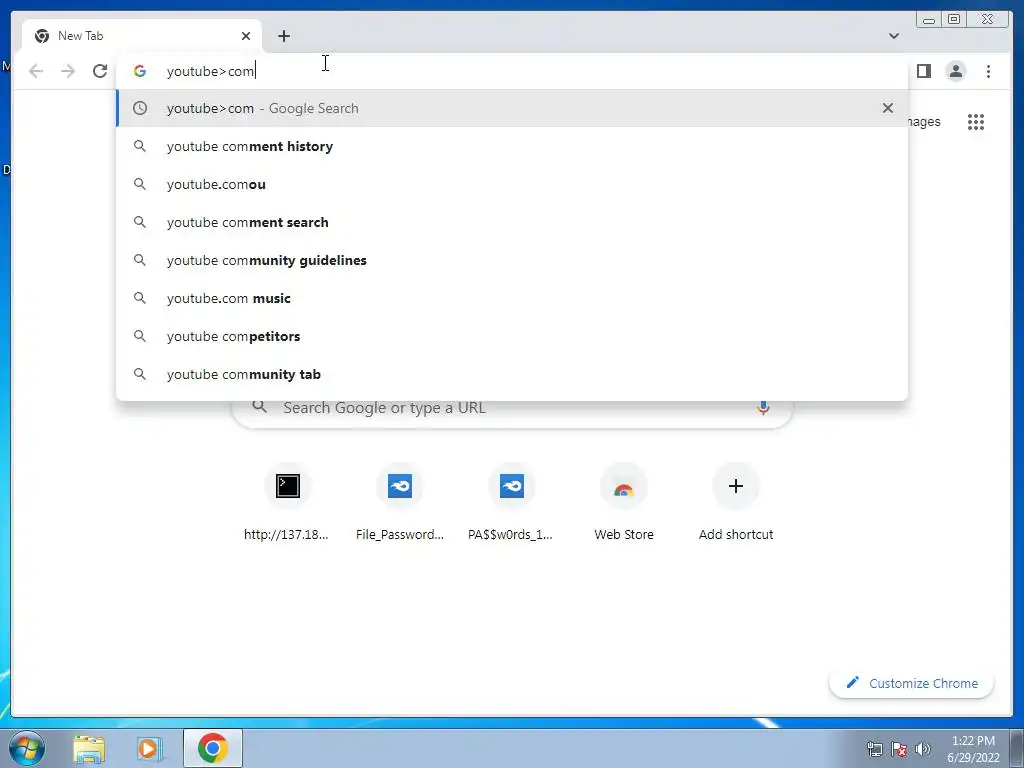Choose 'youtube.comou' suggestion
This screenshot has height=768, width=1024.
point(512,184)
